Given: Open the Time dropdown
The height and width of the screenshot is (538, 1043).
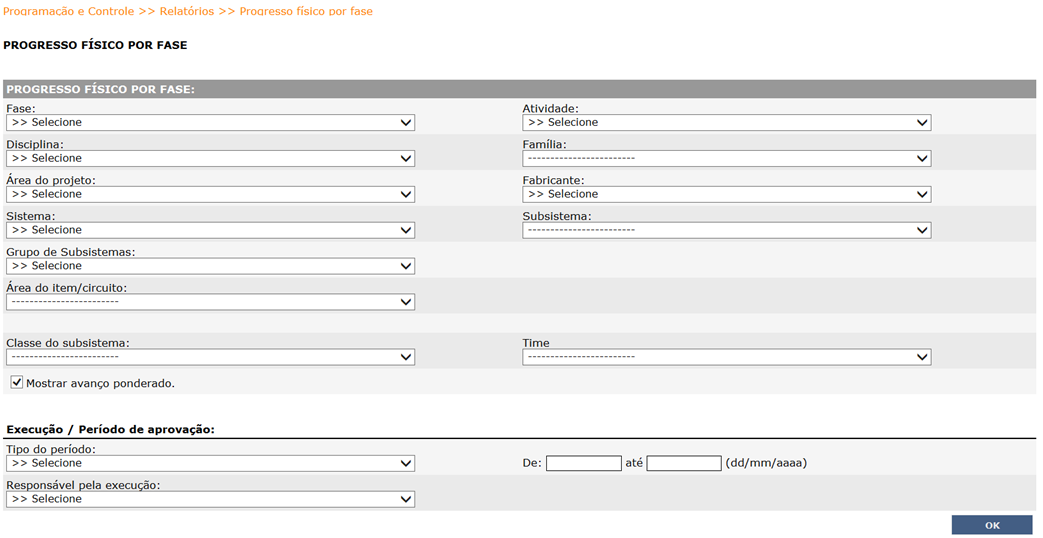Looking at the screenshot, I should pyautogui.click(x=726, y=357).
